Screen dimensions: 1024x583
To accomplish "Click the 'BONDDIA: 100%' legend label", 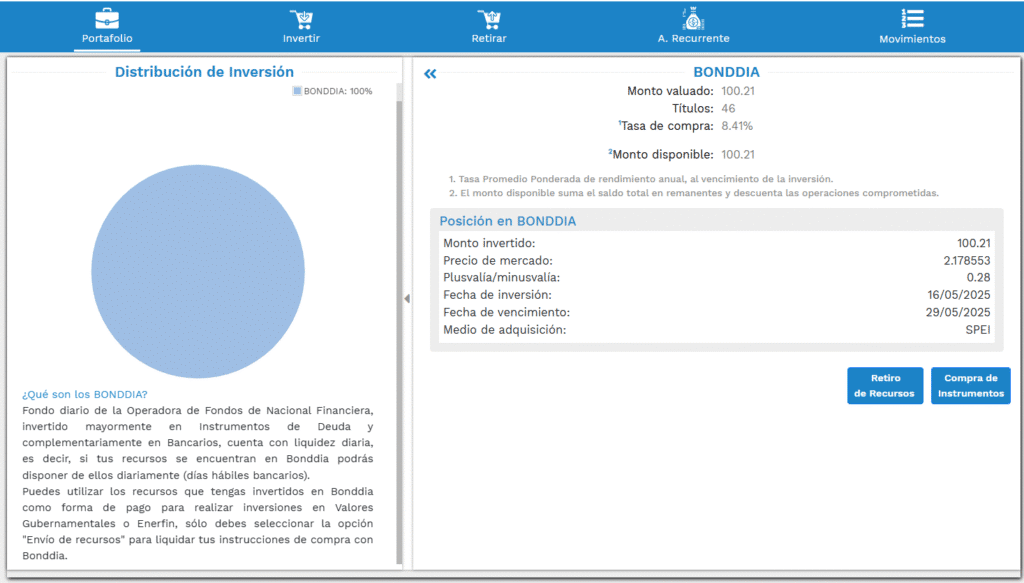I will [x=338, y=91].
